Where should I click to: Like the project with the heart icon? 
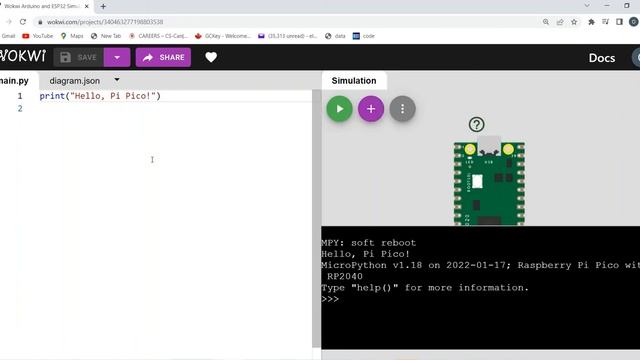tap(211, 57)
